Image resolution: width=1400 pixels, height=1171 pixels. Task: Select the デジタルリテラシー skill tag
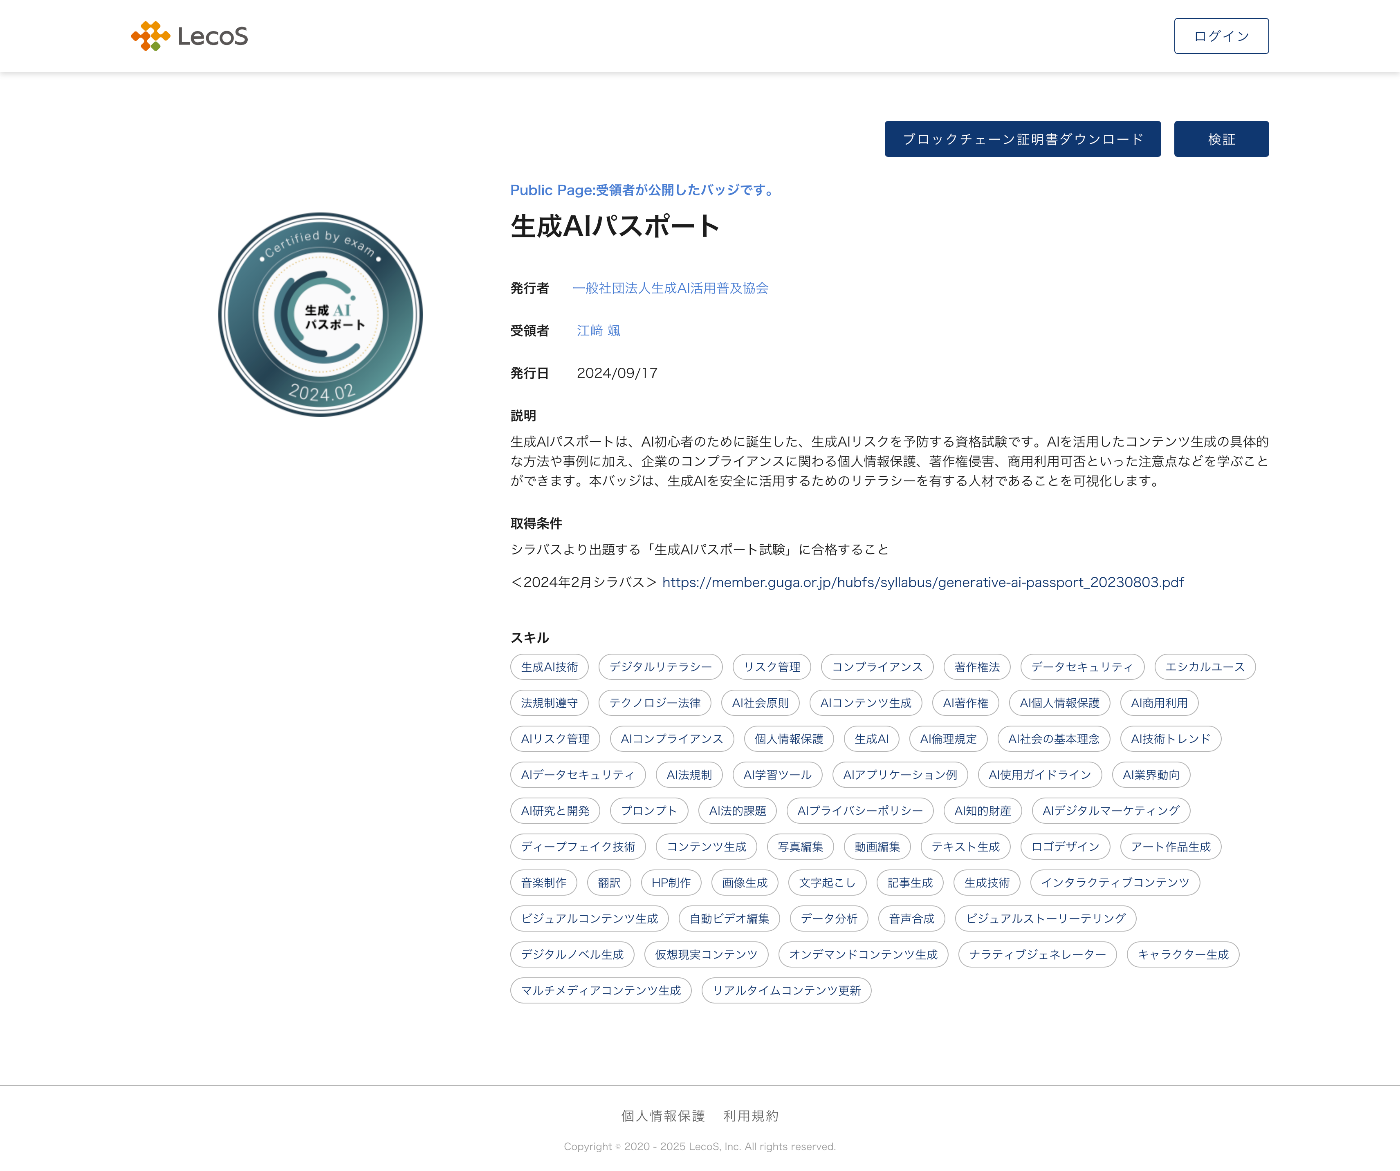pyautogui.click(x=661, y=667)
